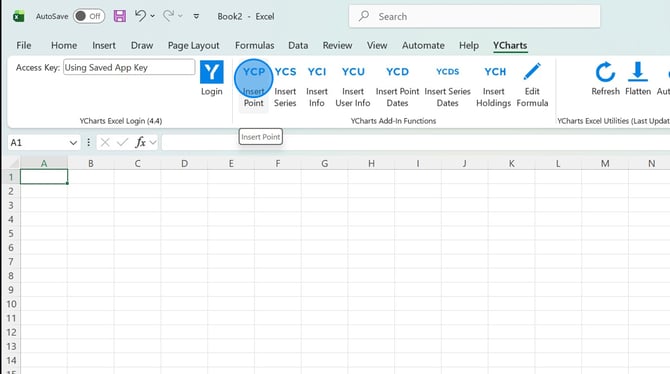Viewport: 670px width, 374px height.
Task: Select column H header
Action: coord(371,163)
